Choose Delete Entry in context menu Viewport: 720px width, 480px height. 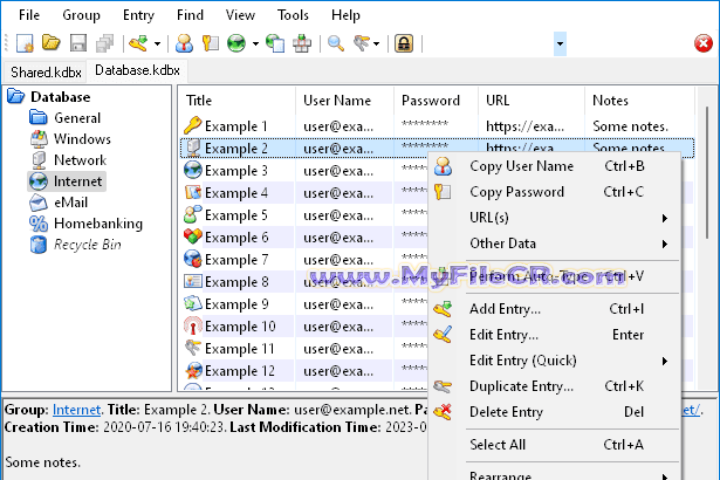coord(555,412)
